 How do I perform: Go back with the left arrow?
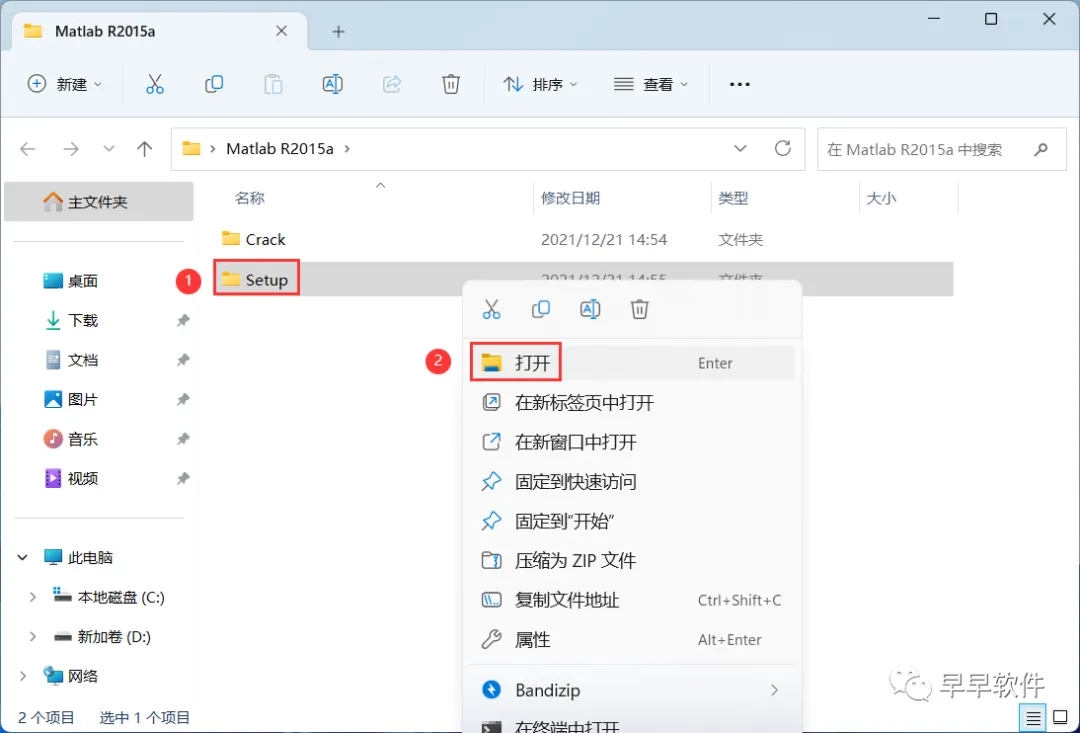pyautogui.click(x=28, y=149)
